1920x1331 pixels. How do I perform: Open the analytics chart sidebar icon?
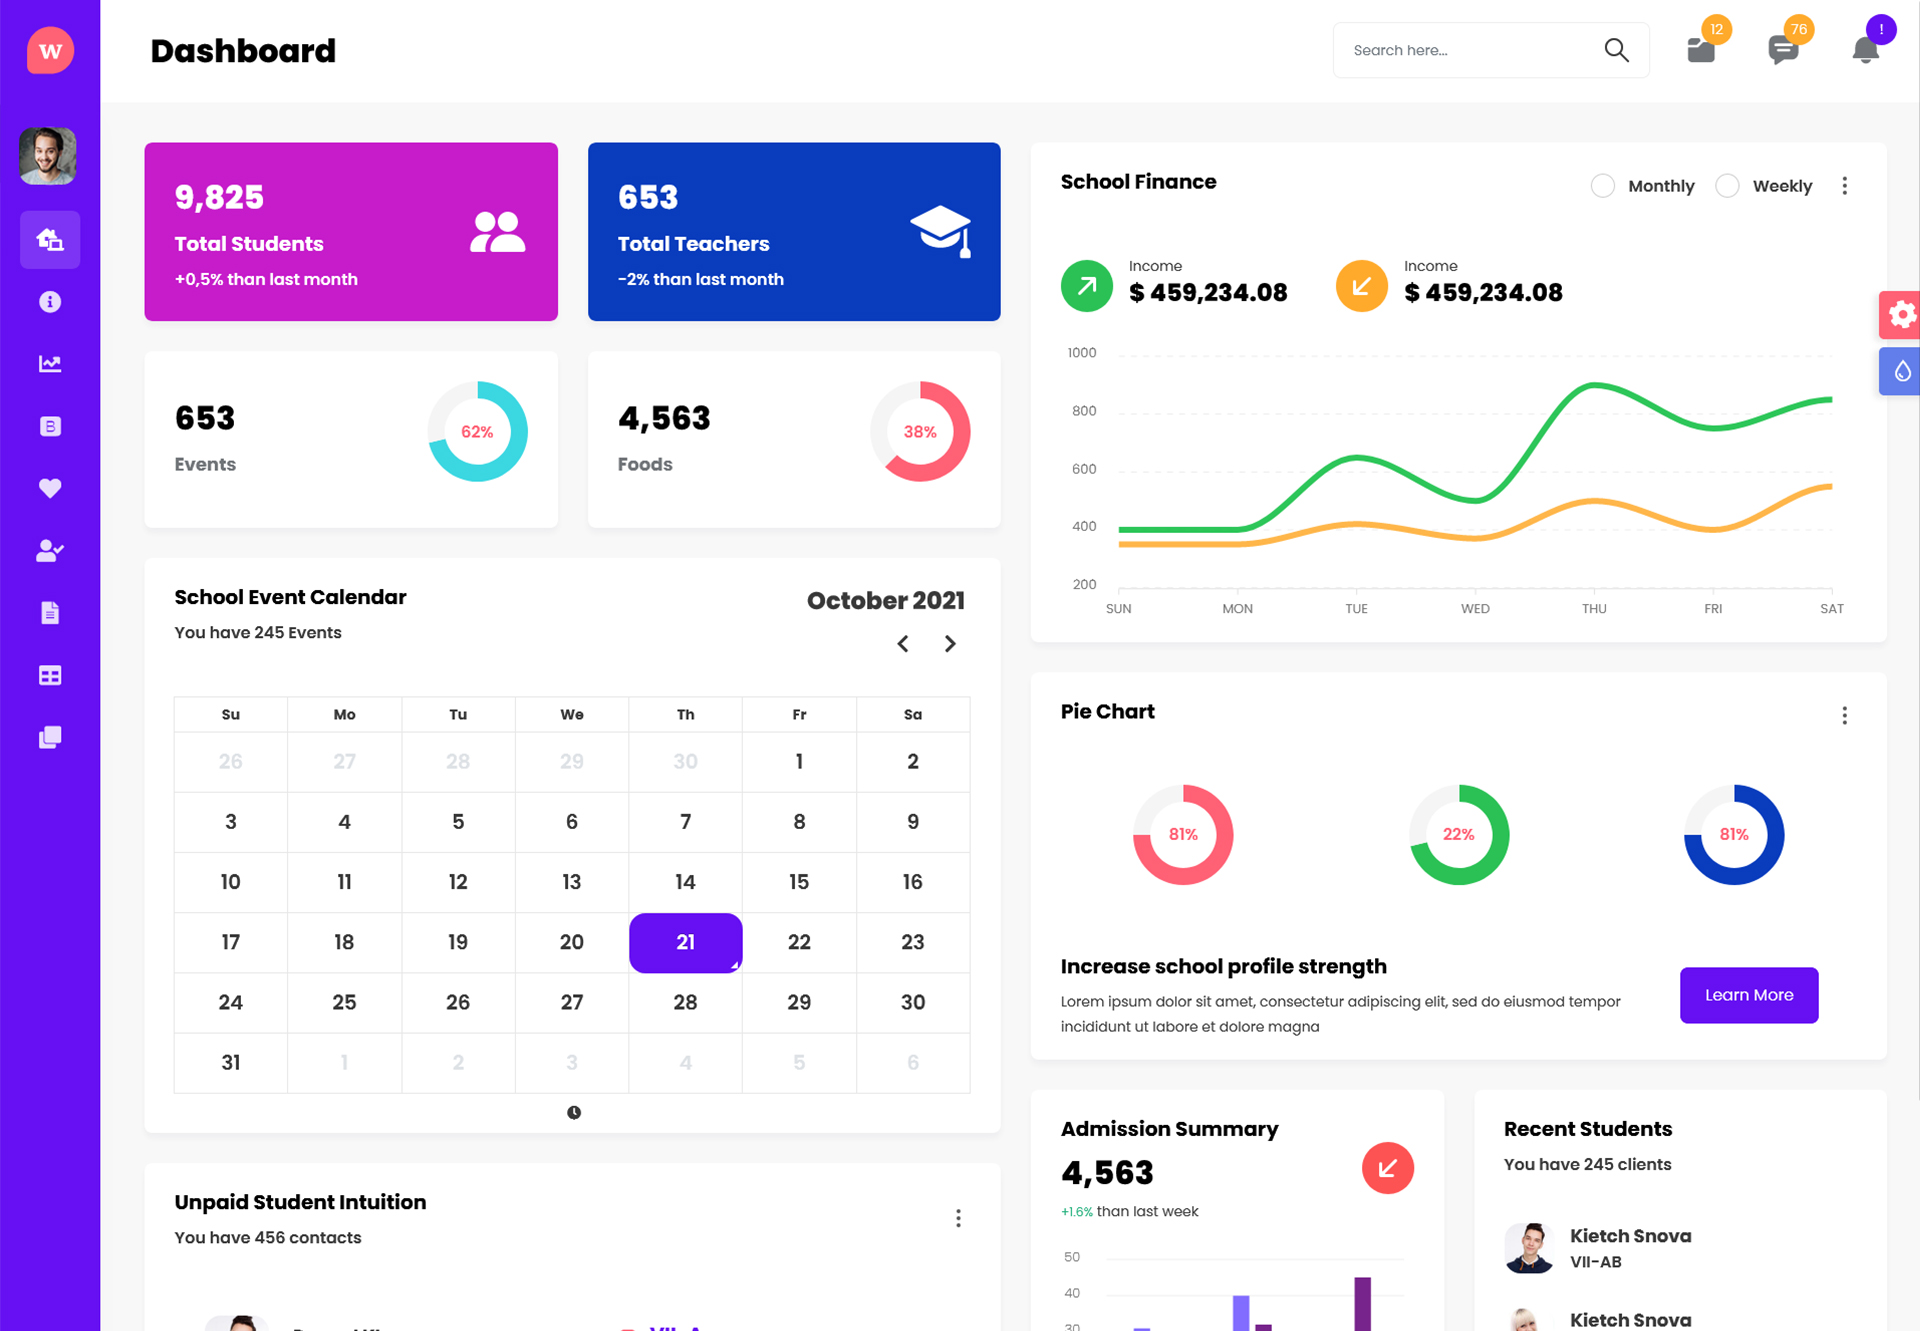(50, 364)
